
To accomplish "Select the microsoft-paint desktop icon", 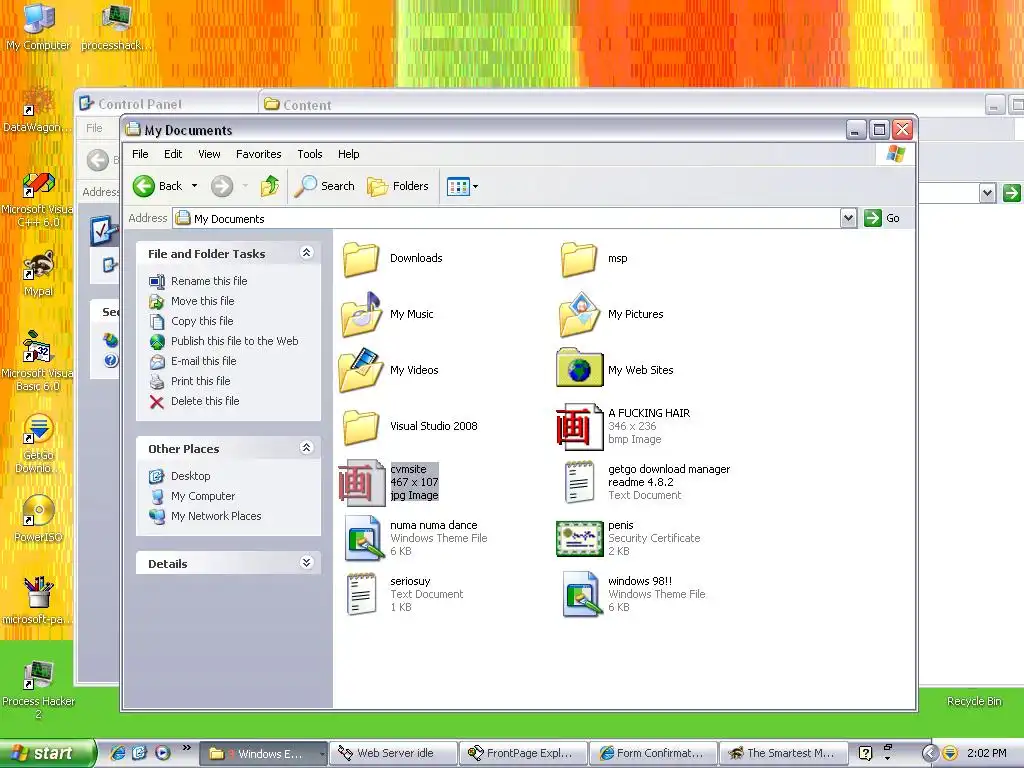I will 37,601.
